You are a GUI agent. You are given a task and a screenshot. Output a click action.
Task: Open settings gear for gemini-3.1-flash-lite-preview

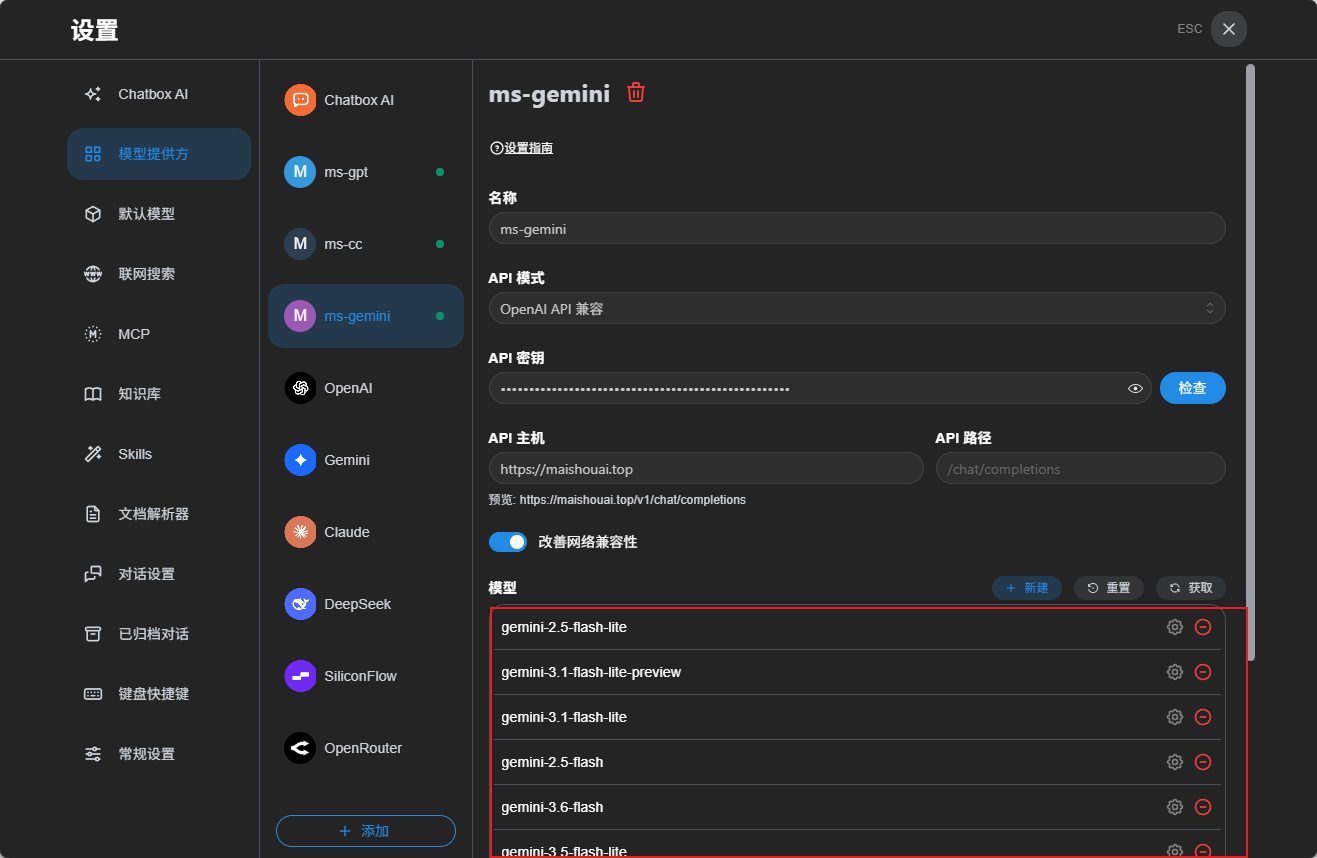[1175, 672]
